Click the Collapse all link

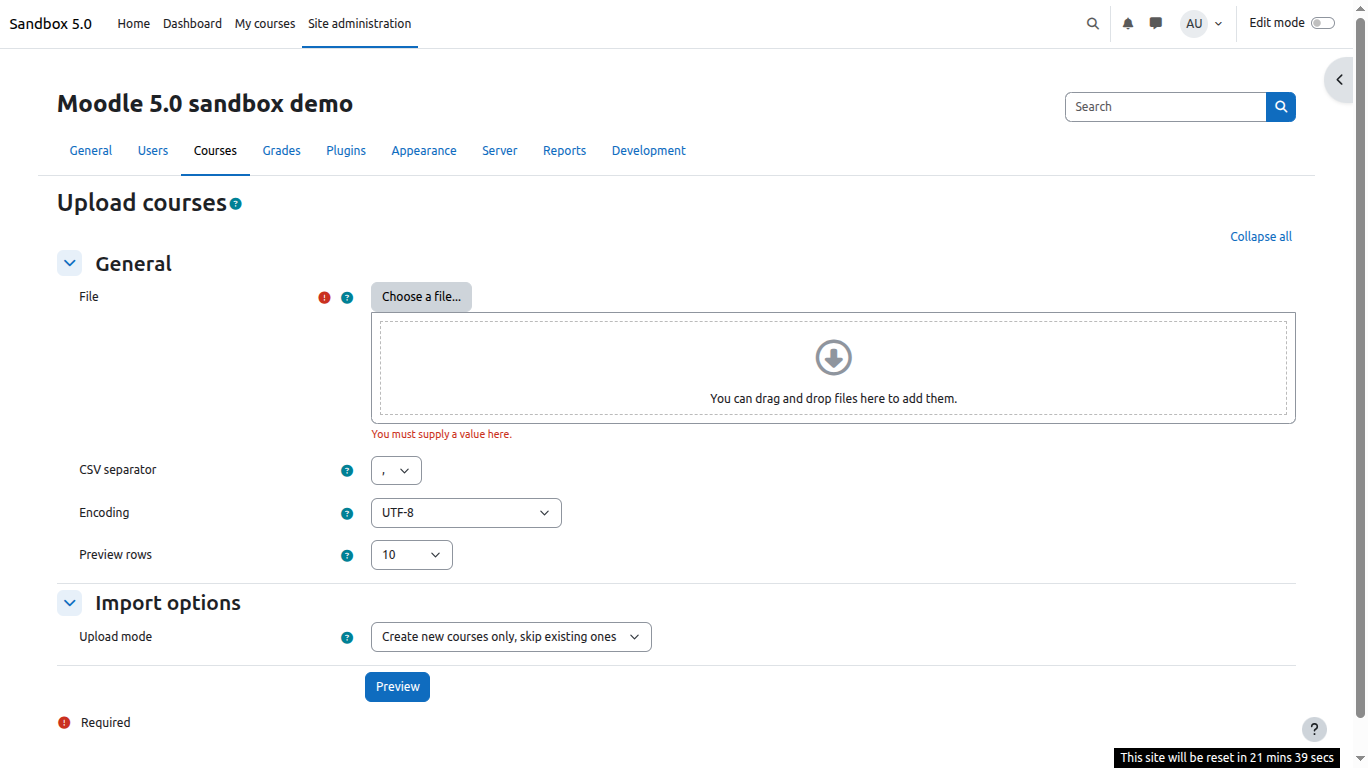1260,236
